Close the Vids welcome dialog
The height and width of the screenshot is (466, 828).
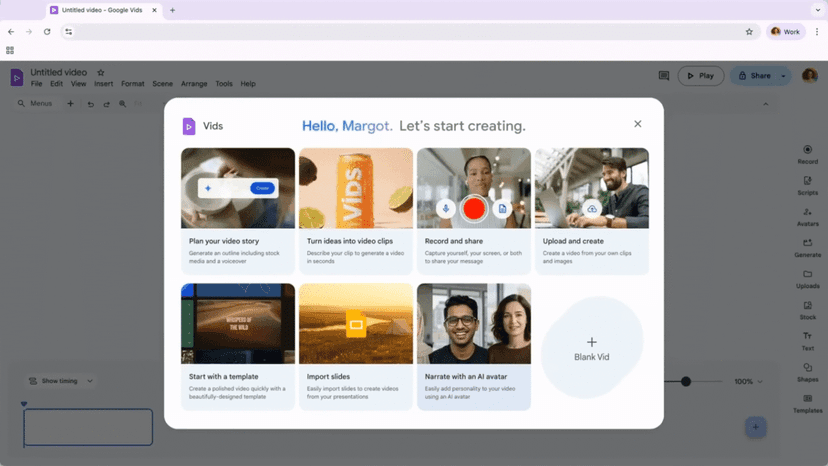click(x=638, y=124)
